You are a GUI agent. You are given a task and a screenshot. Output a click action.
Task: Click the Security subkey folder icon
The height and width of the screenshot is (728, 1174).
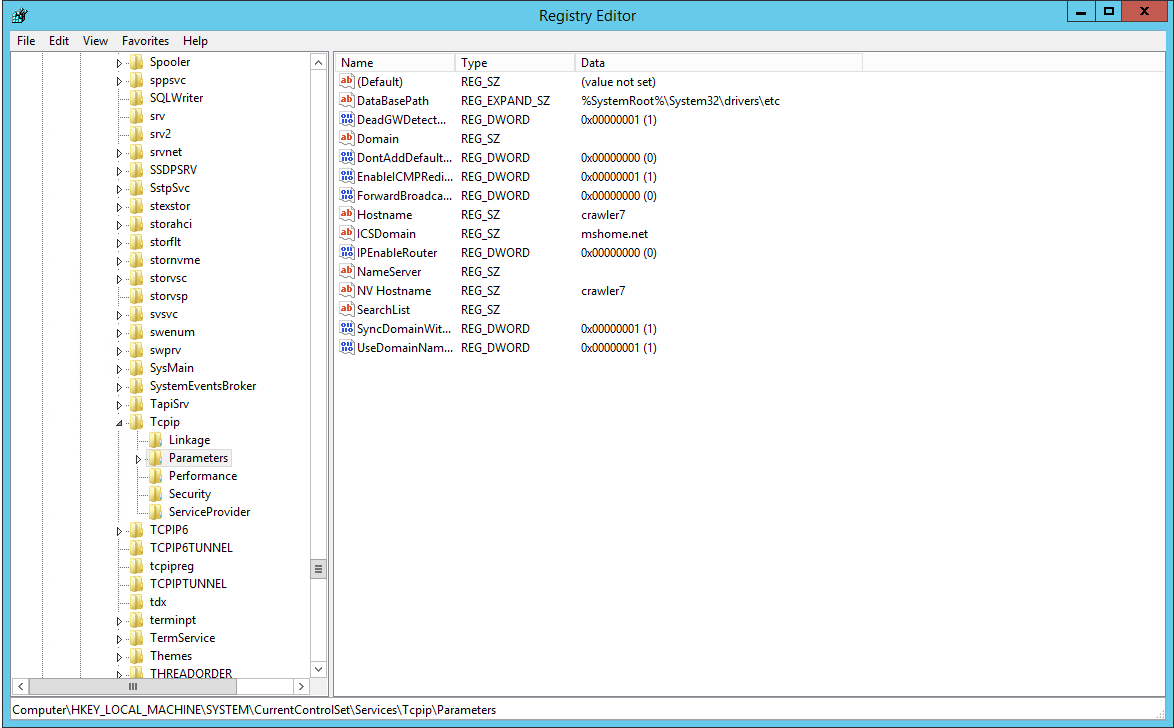(156, 494)
